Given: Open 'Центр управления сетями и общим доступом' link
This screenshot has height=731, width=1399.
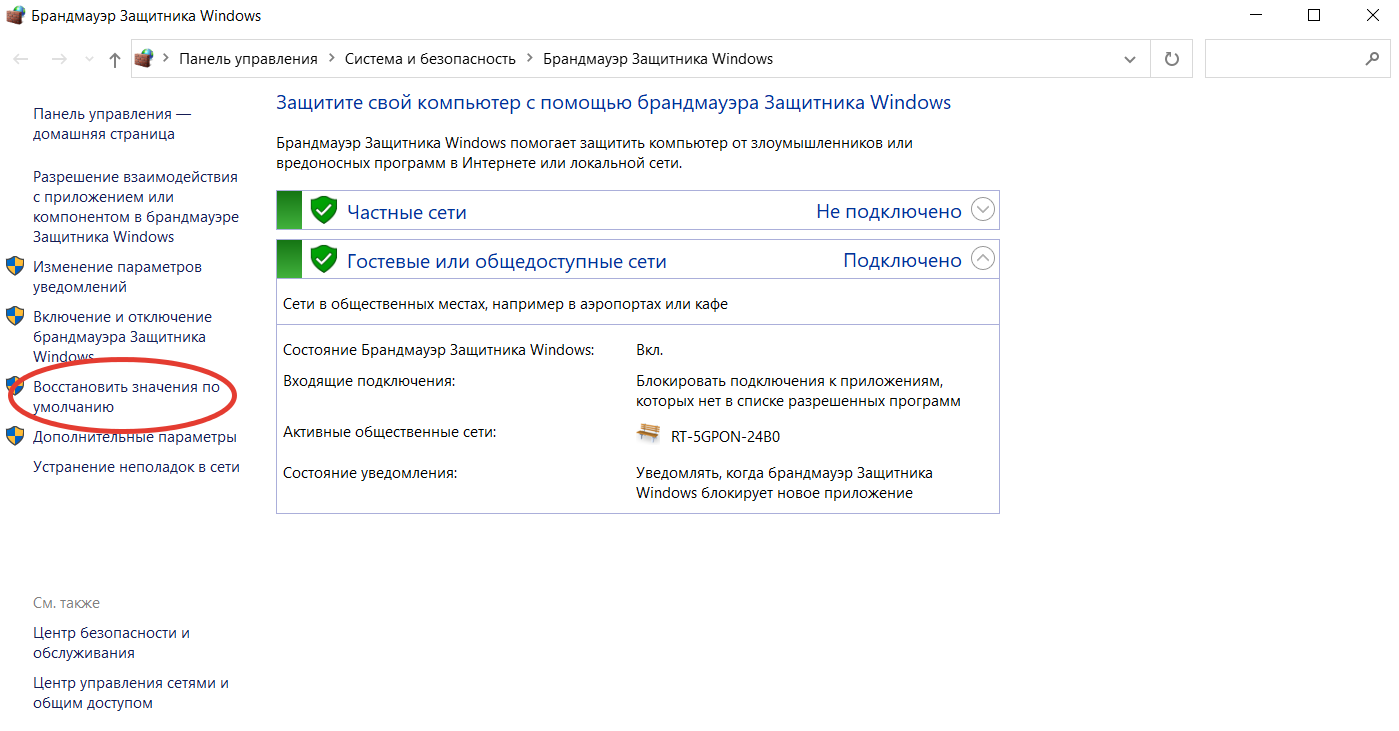Looking at the screenshot, I should [131, 693].
